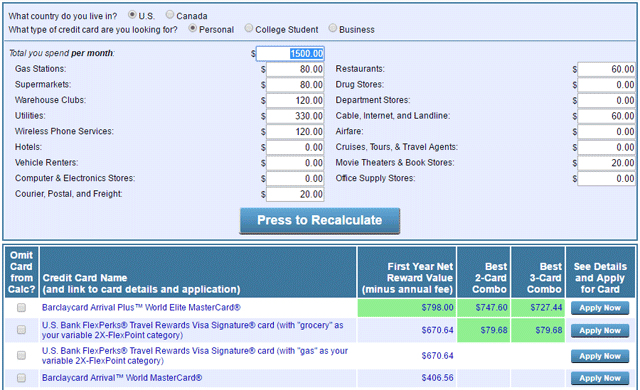Apply Now for Barclaycard Arrival Plus
Viewport: 640px width, 390px height.
pyautogui.click(x=600, y=308)
